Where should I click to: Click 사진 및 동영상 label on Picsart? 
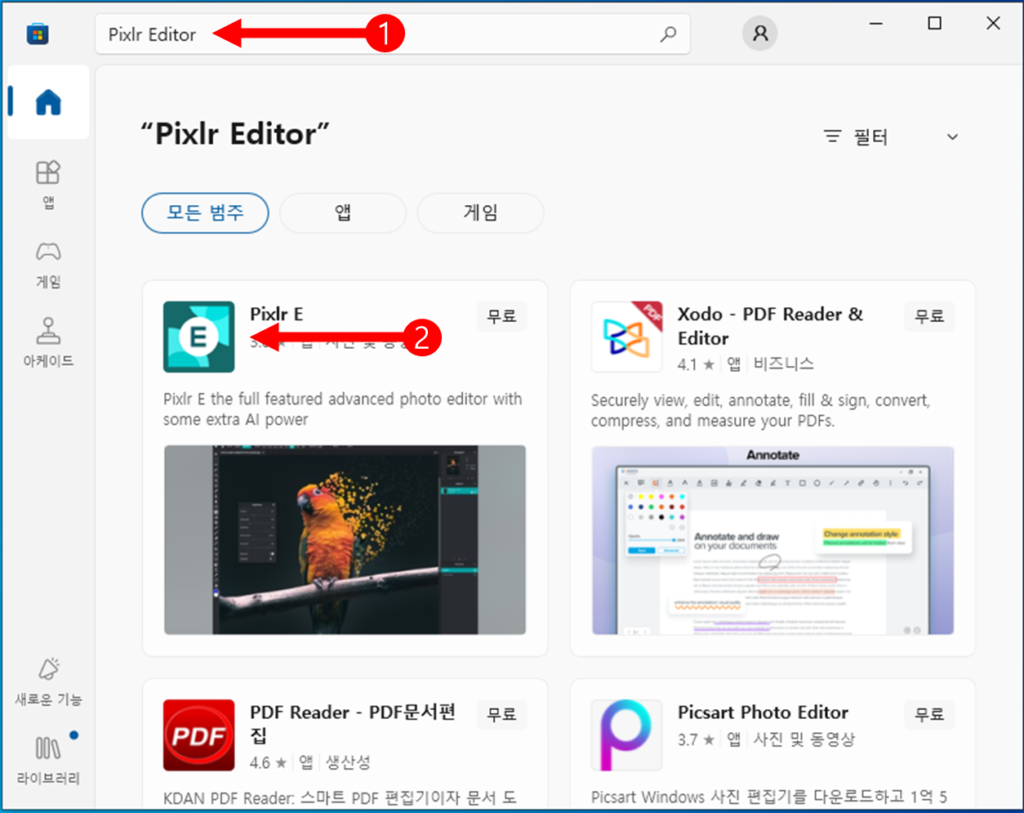(804, 739)
